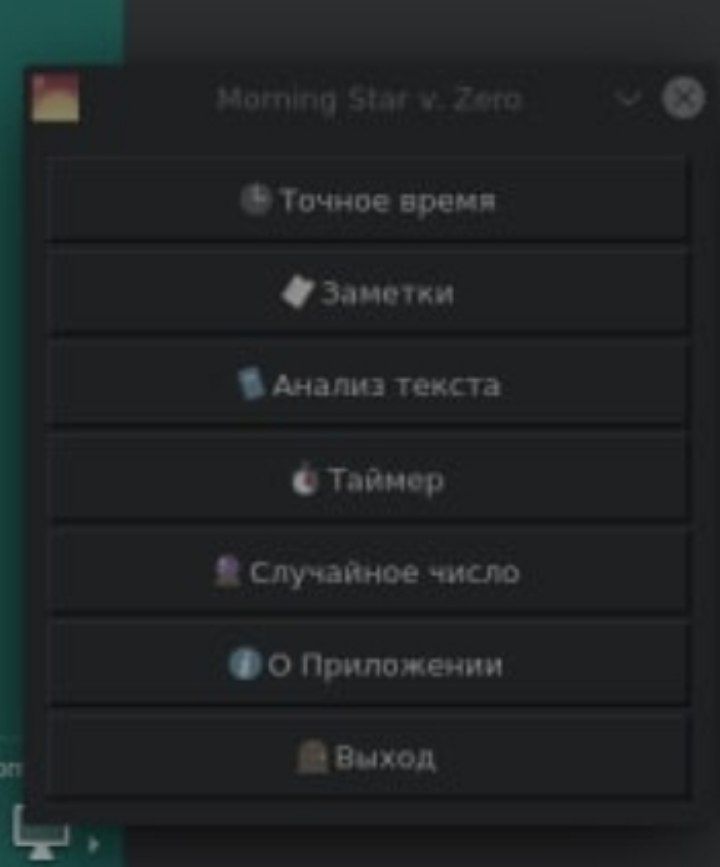Open the title bar chevron dropdown menu
Image resolution: width=720 pixels, height=867 pixels.
[628, 99]
